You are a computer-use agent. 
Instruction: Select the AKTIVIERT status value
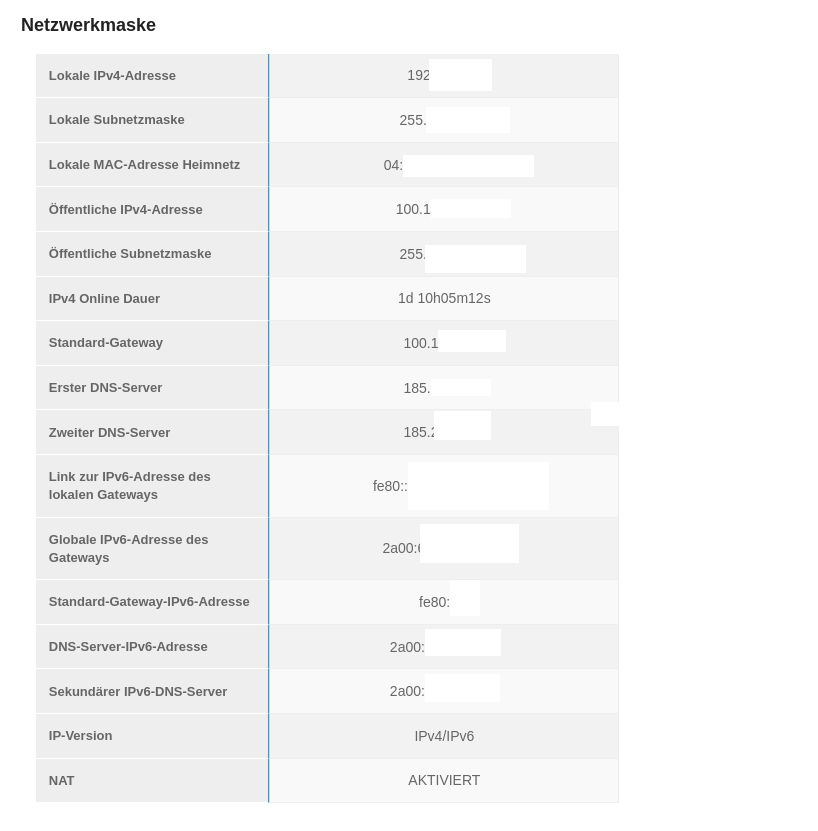tap(444, 780)
